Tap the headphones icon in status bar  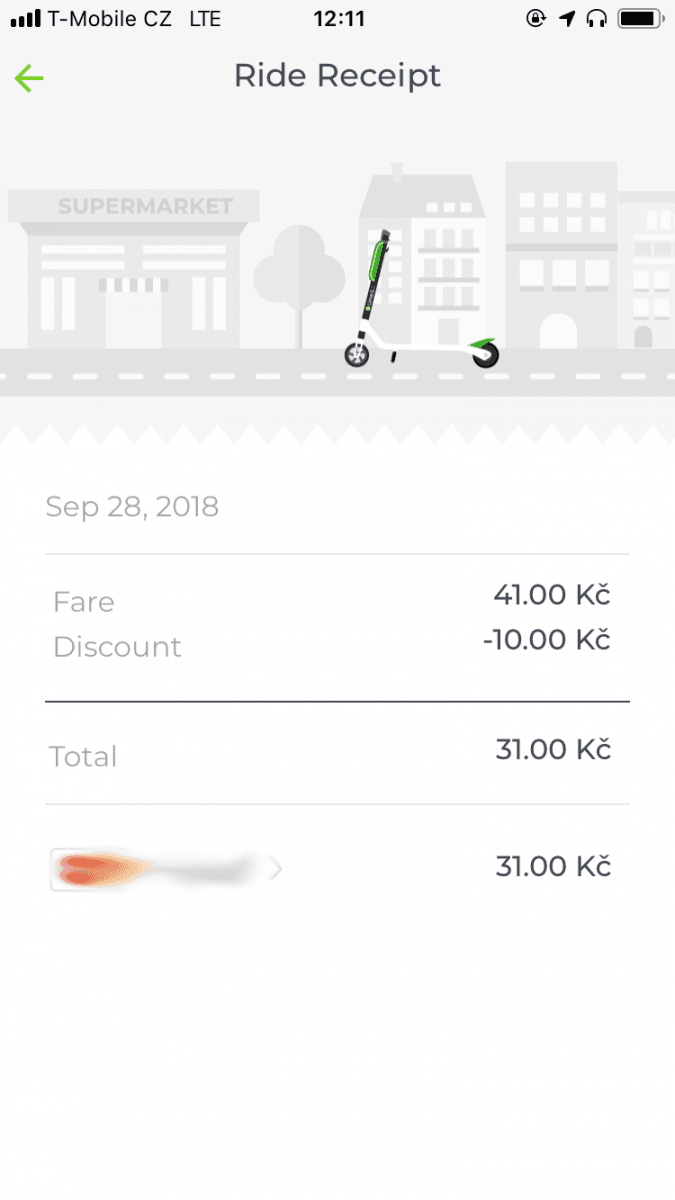(595, 16)
